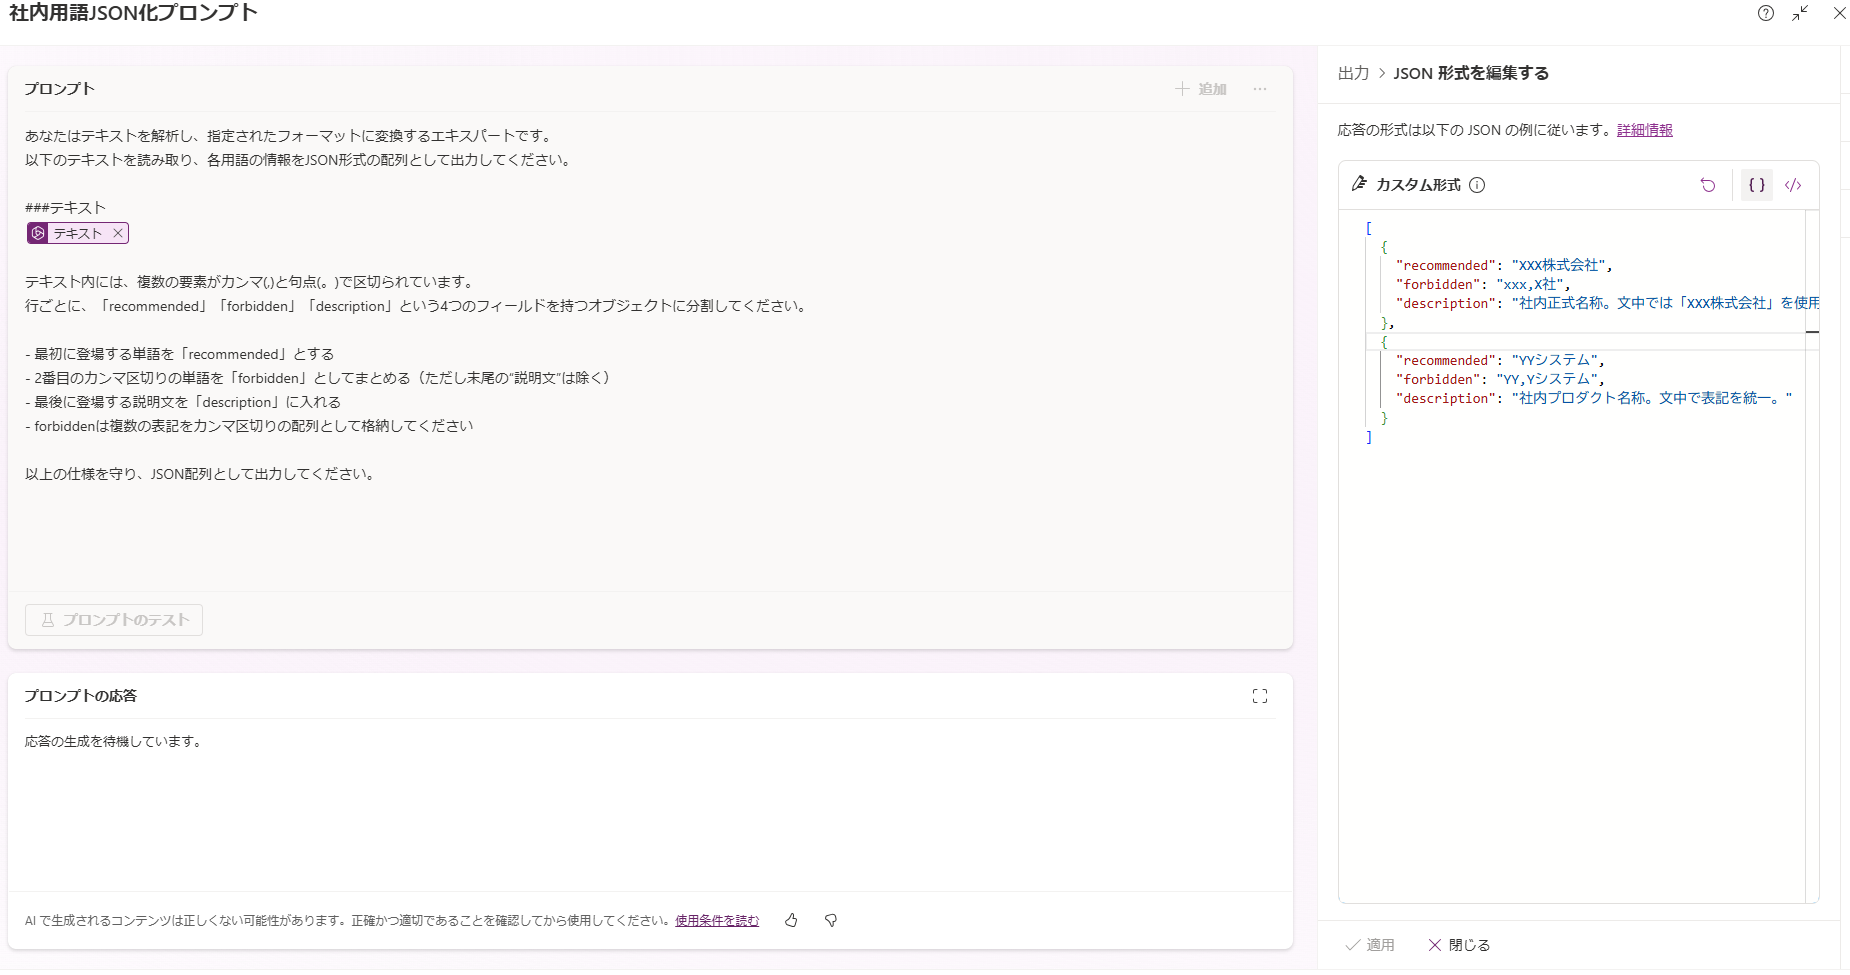The height and width of the screenshot is (975, 1850).
Task: Remove the テキスト input chip via its X
Action: [x=117, y=233]
